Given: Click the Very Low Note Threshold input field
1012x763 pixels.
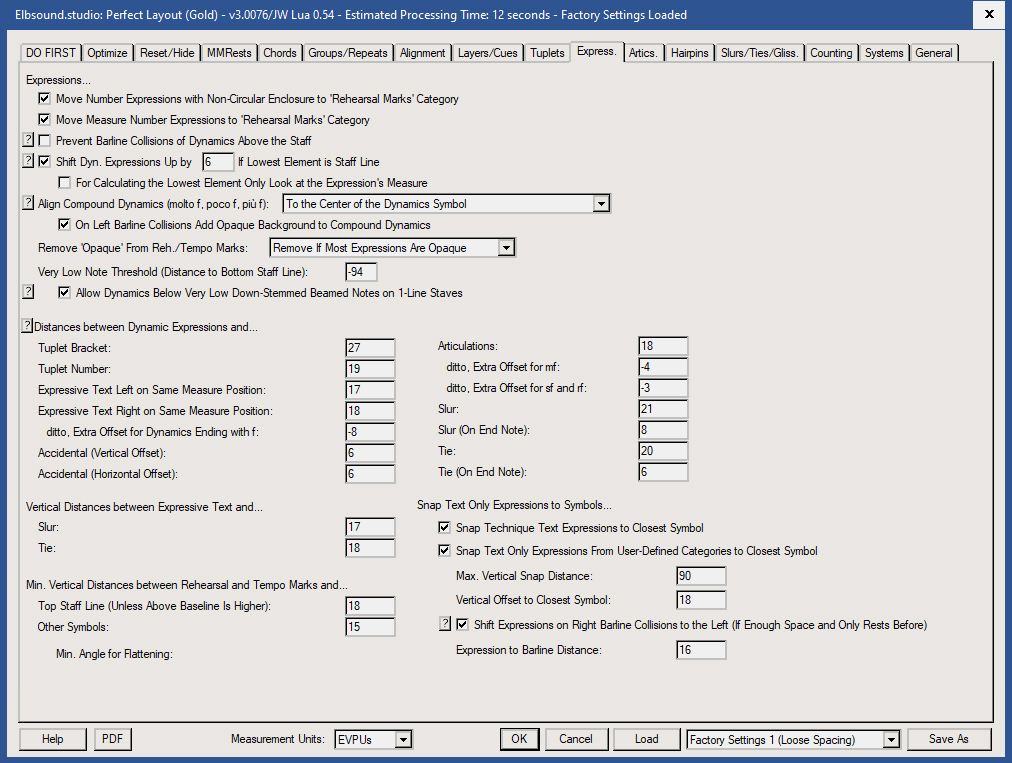Looking at the screenshot, I should click(360, 271).
